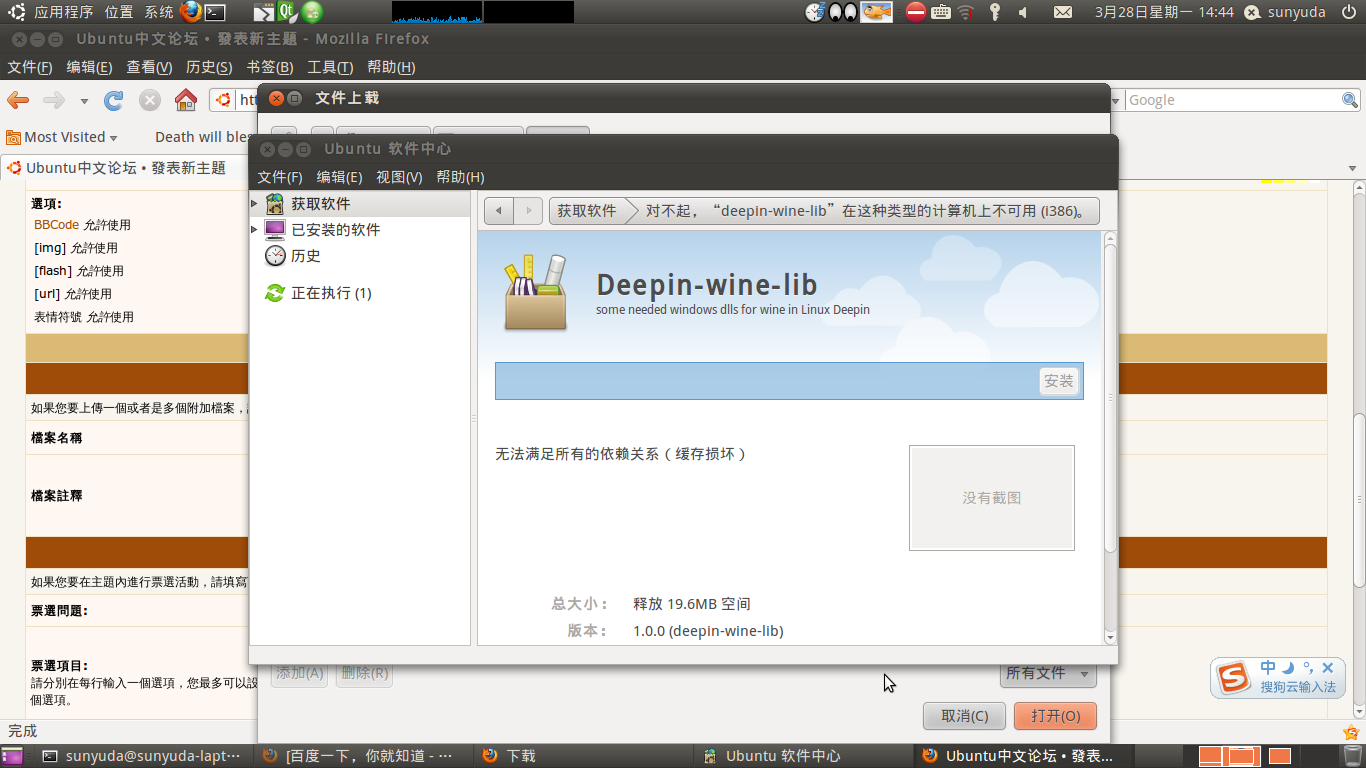1366x768 pixels.
Task: Open the keyboard input method tray icon
Action: (x=941, y=12)
